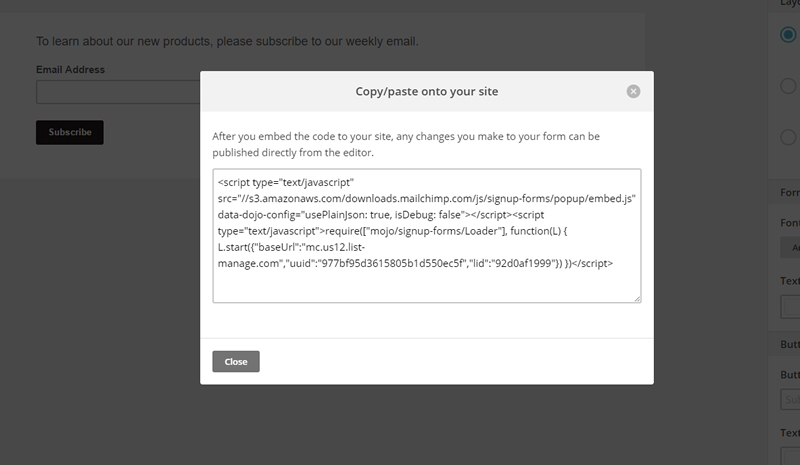Image resolution: width=800 pixels, height=465 pixels.
Task: Click the 'Email Address' field label
Action: pos(70,70)
